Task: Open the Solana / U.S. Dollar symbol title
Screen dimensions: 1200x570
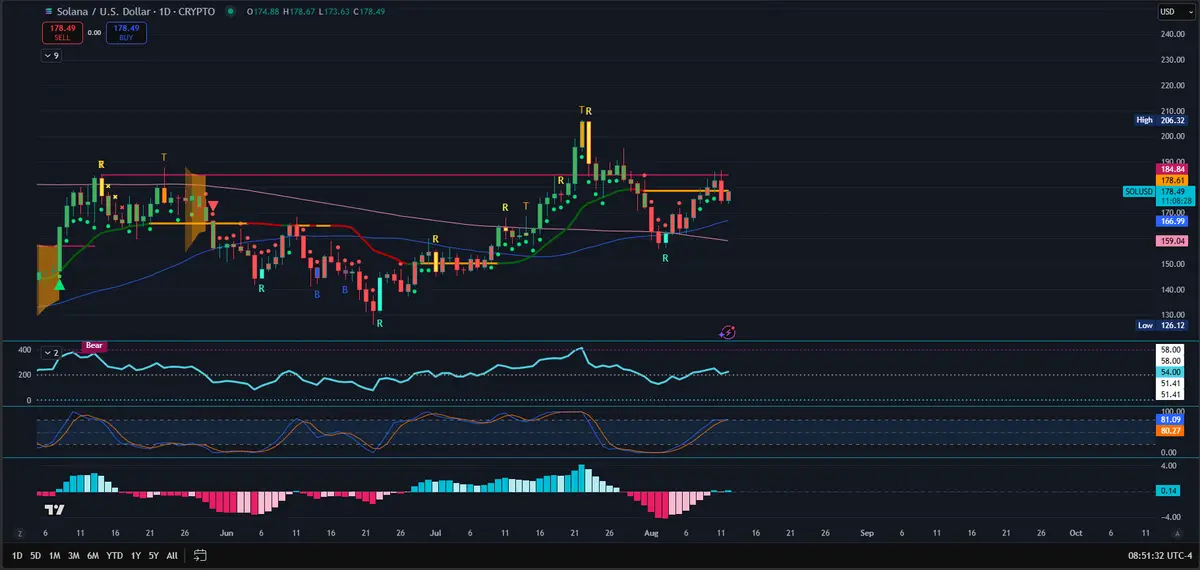Action: coord(103,12)
